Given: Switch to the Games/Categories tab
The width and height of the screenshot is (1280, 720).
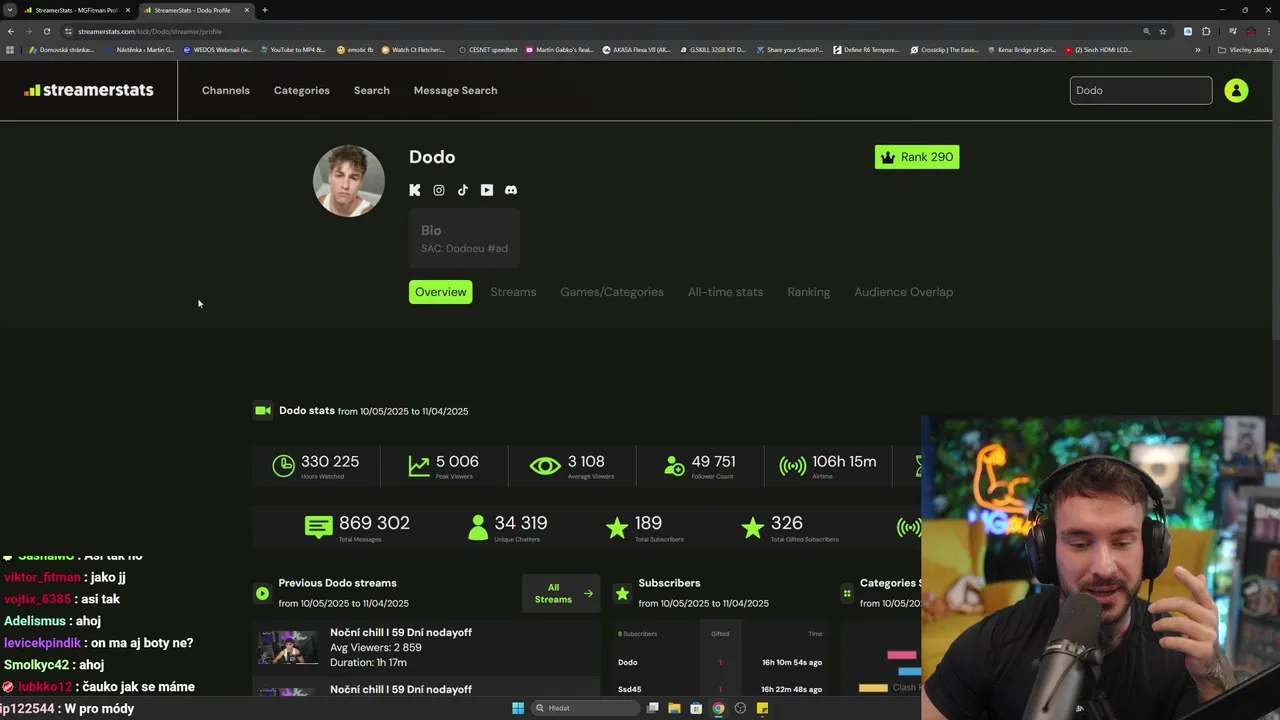Looking at the screenshot, I should coord(612,292).
